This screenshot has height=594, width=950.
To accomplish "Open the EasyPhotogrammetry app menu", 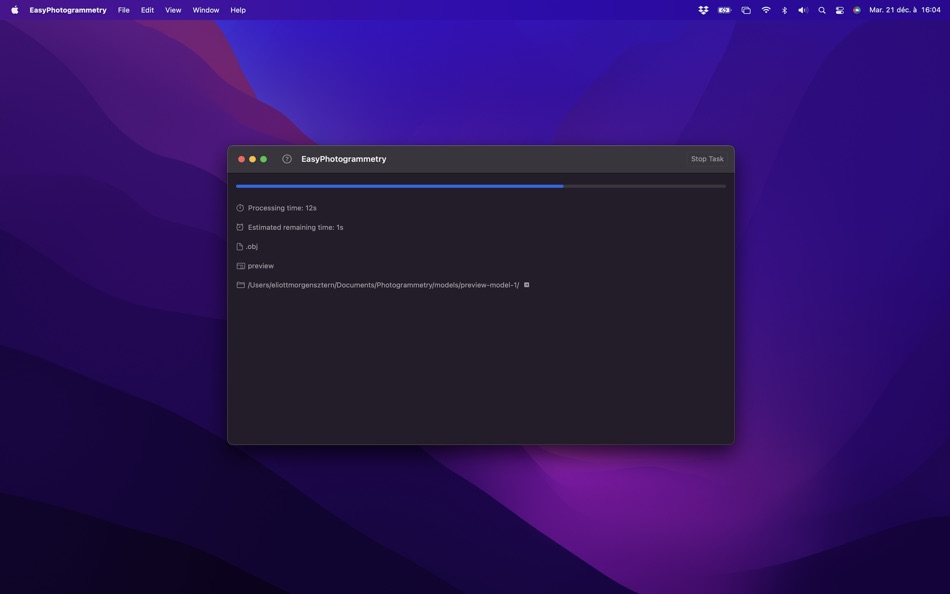I will [68, 10].
